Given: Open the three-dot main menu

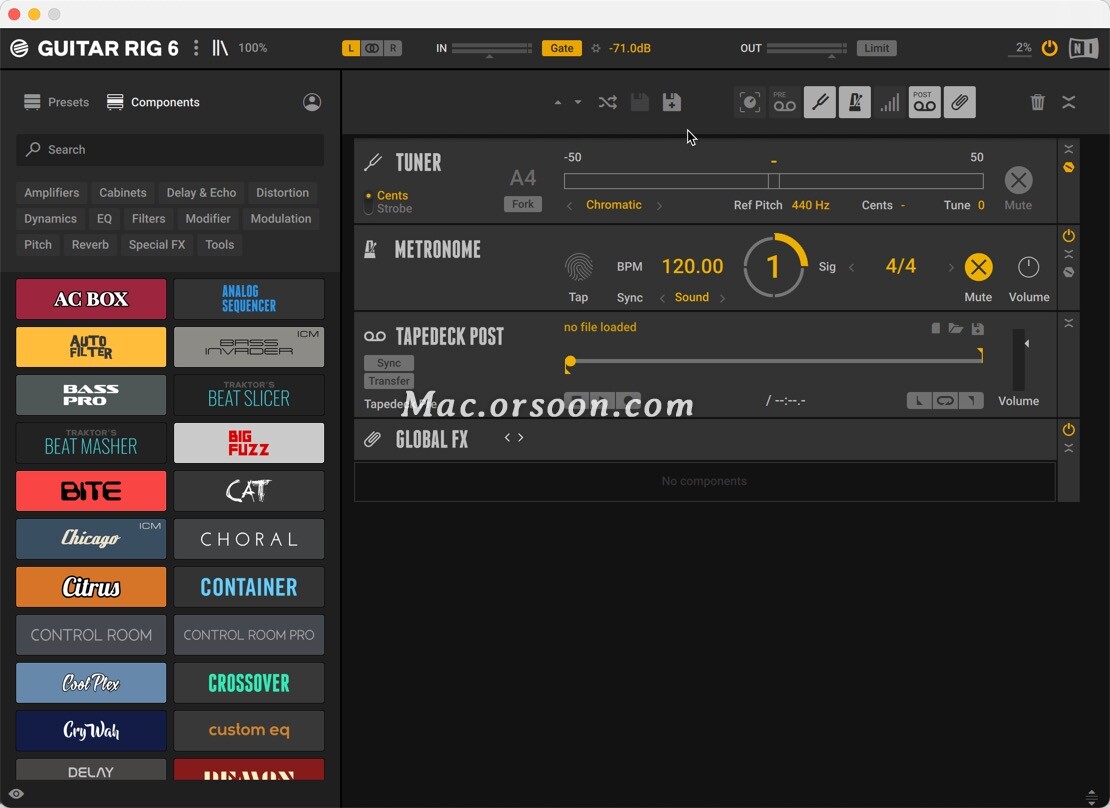Looking at the screenshot, I should pyautogui.click(x=196, y=48).
